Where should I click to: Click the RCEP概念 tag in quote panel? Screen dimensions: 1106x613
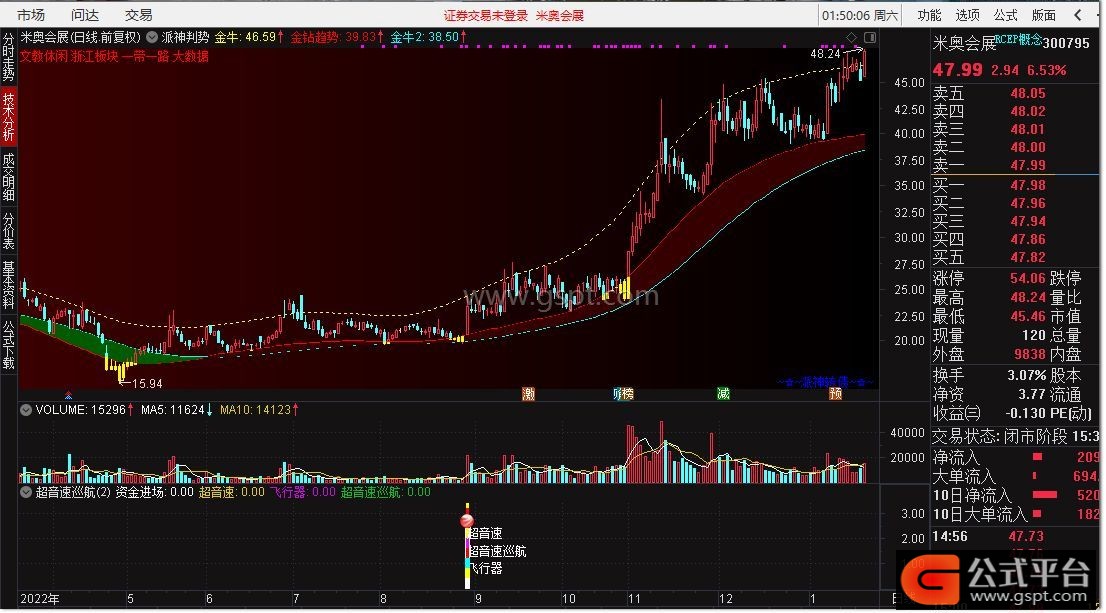tap(1018, 40)
